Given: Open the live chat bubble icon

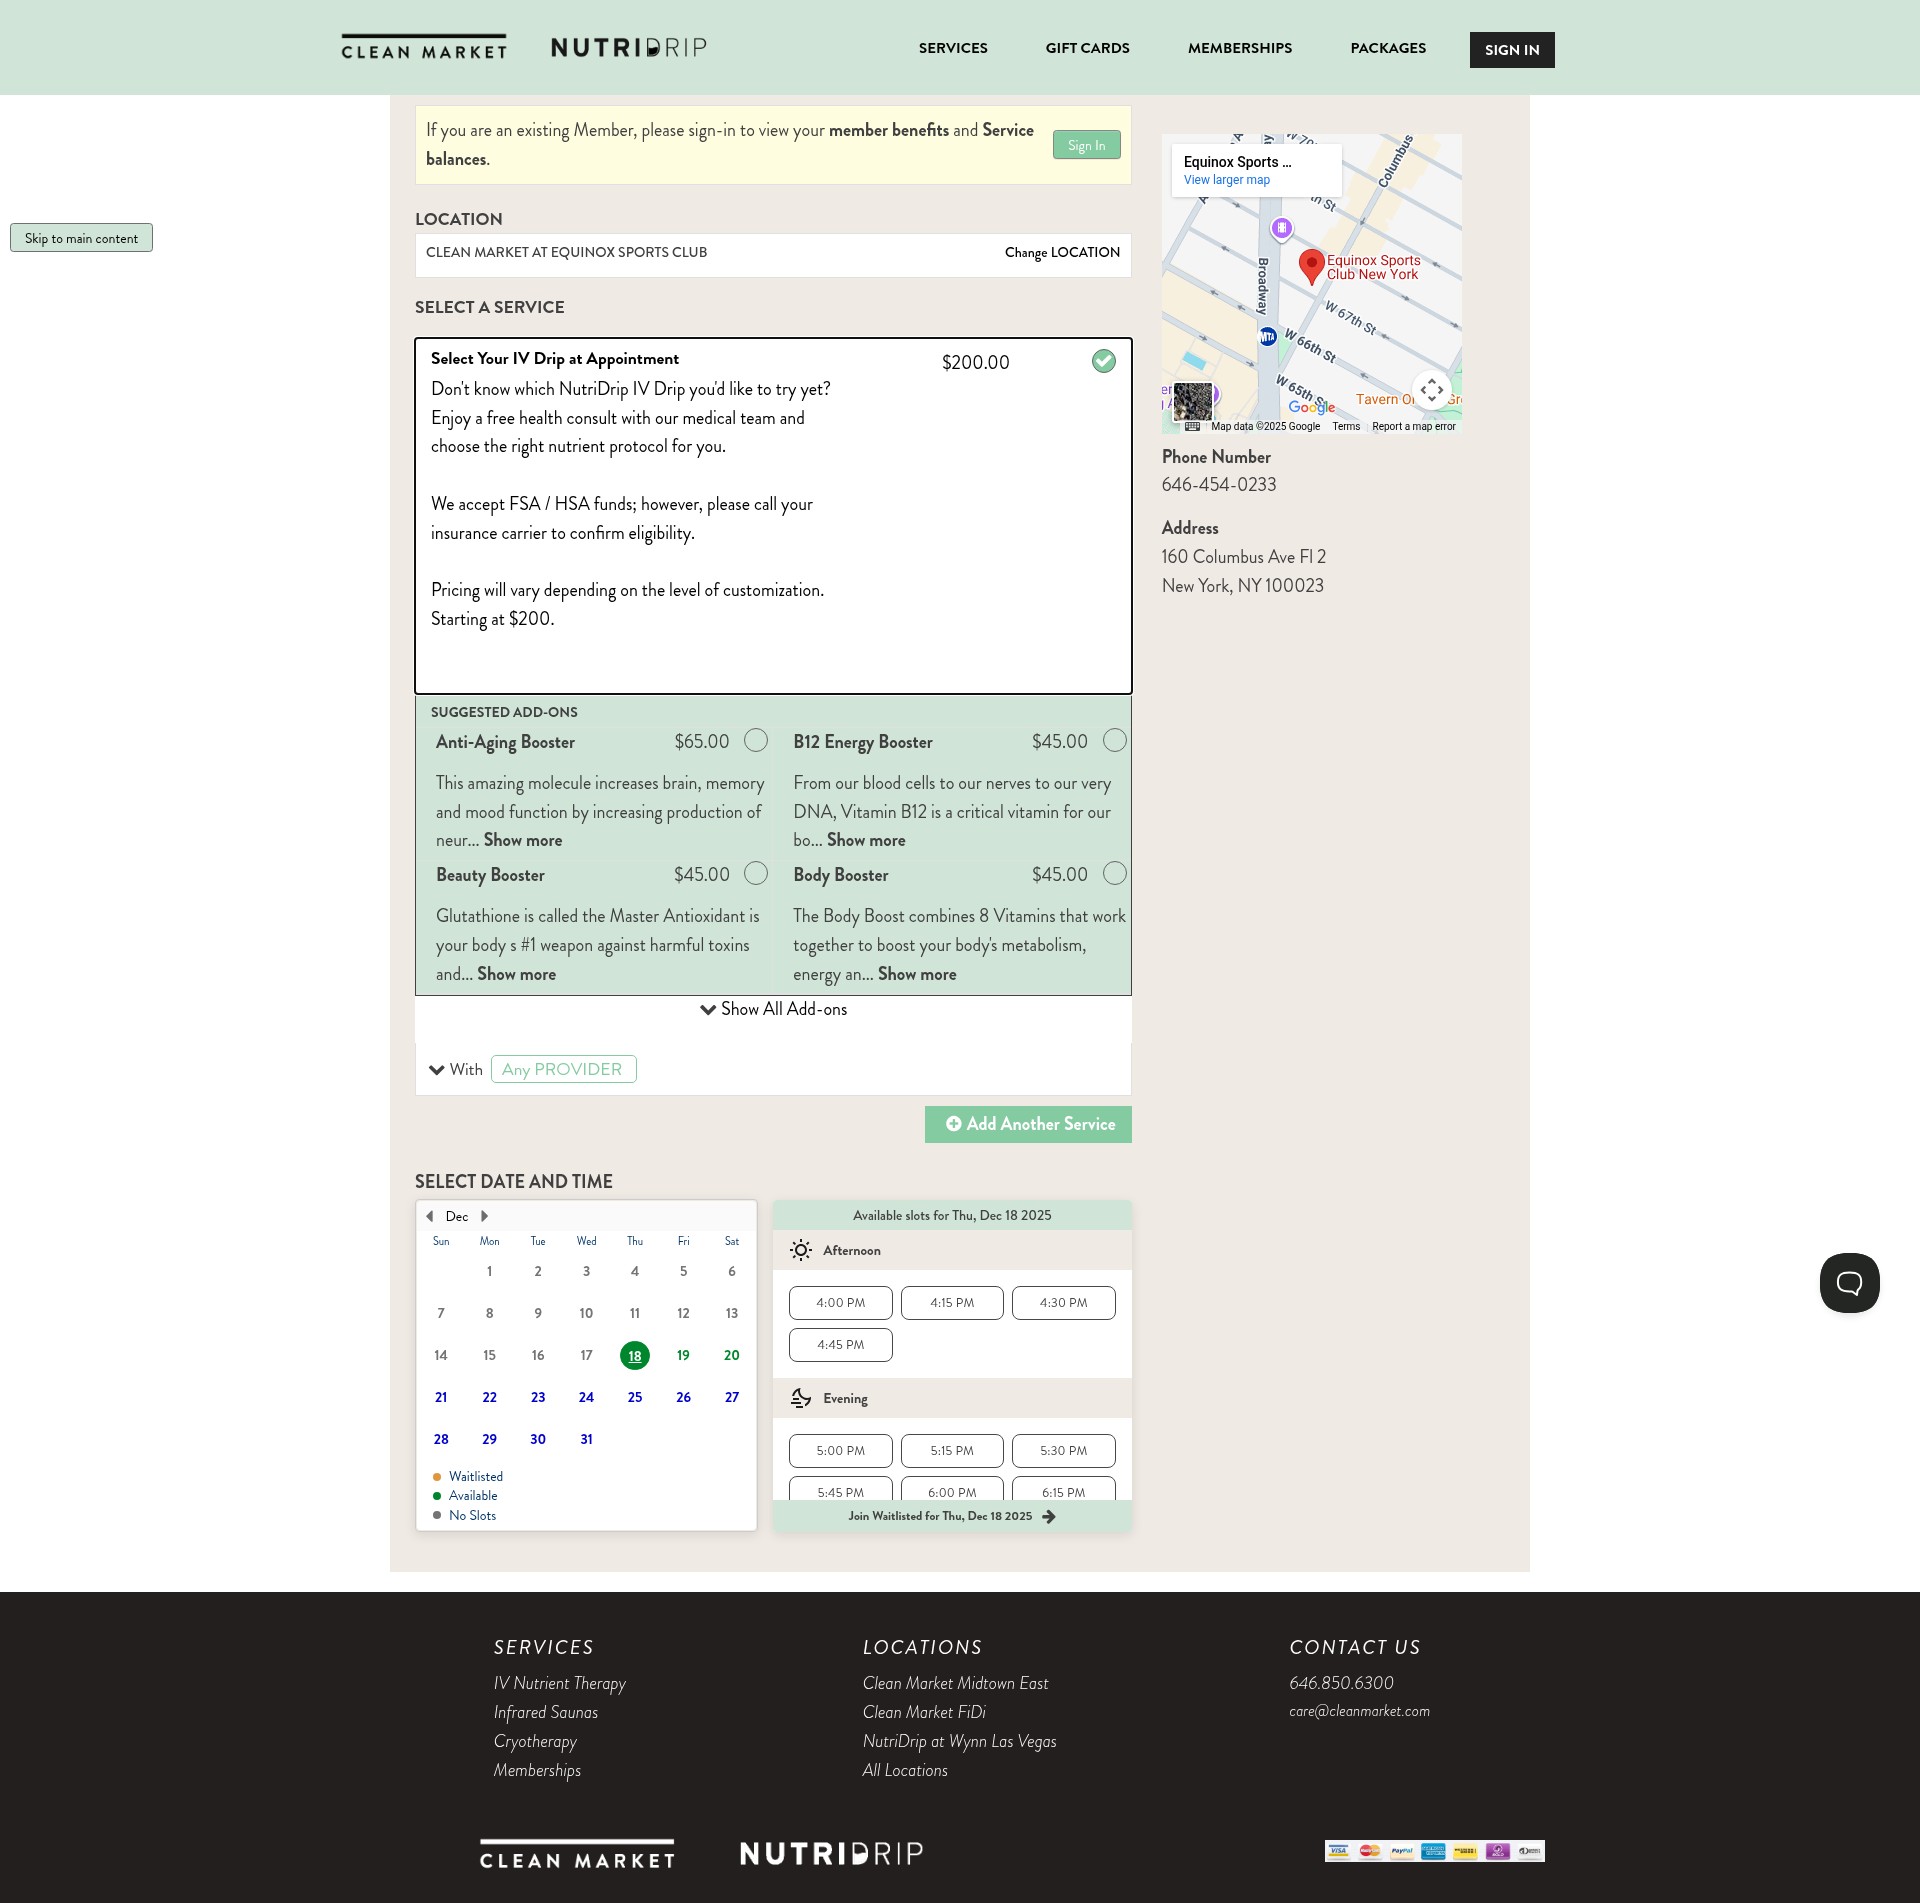Looking at the screenshot, I should pyautogui.click(x=1849, y=1283).
